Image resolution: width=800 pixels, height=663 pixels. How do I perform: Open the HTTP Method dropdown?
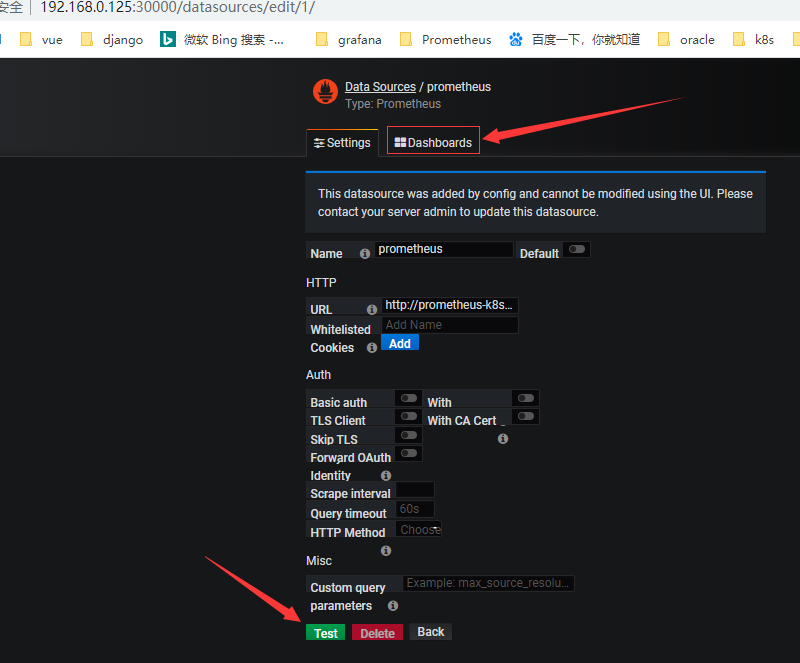419,529
